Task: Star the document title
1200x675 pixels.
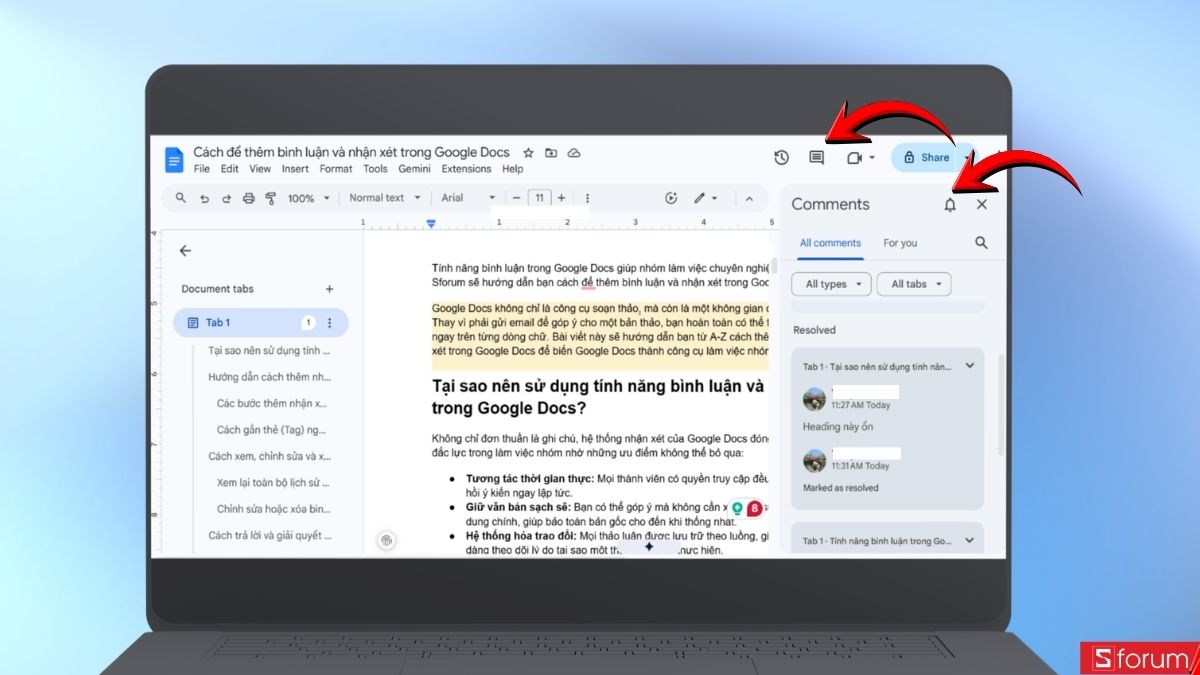Action: pyautogui.click(x=528, y=153)
